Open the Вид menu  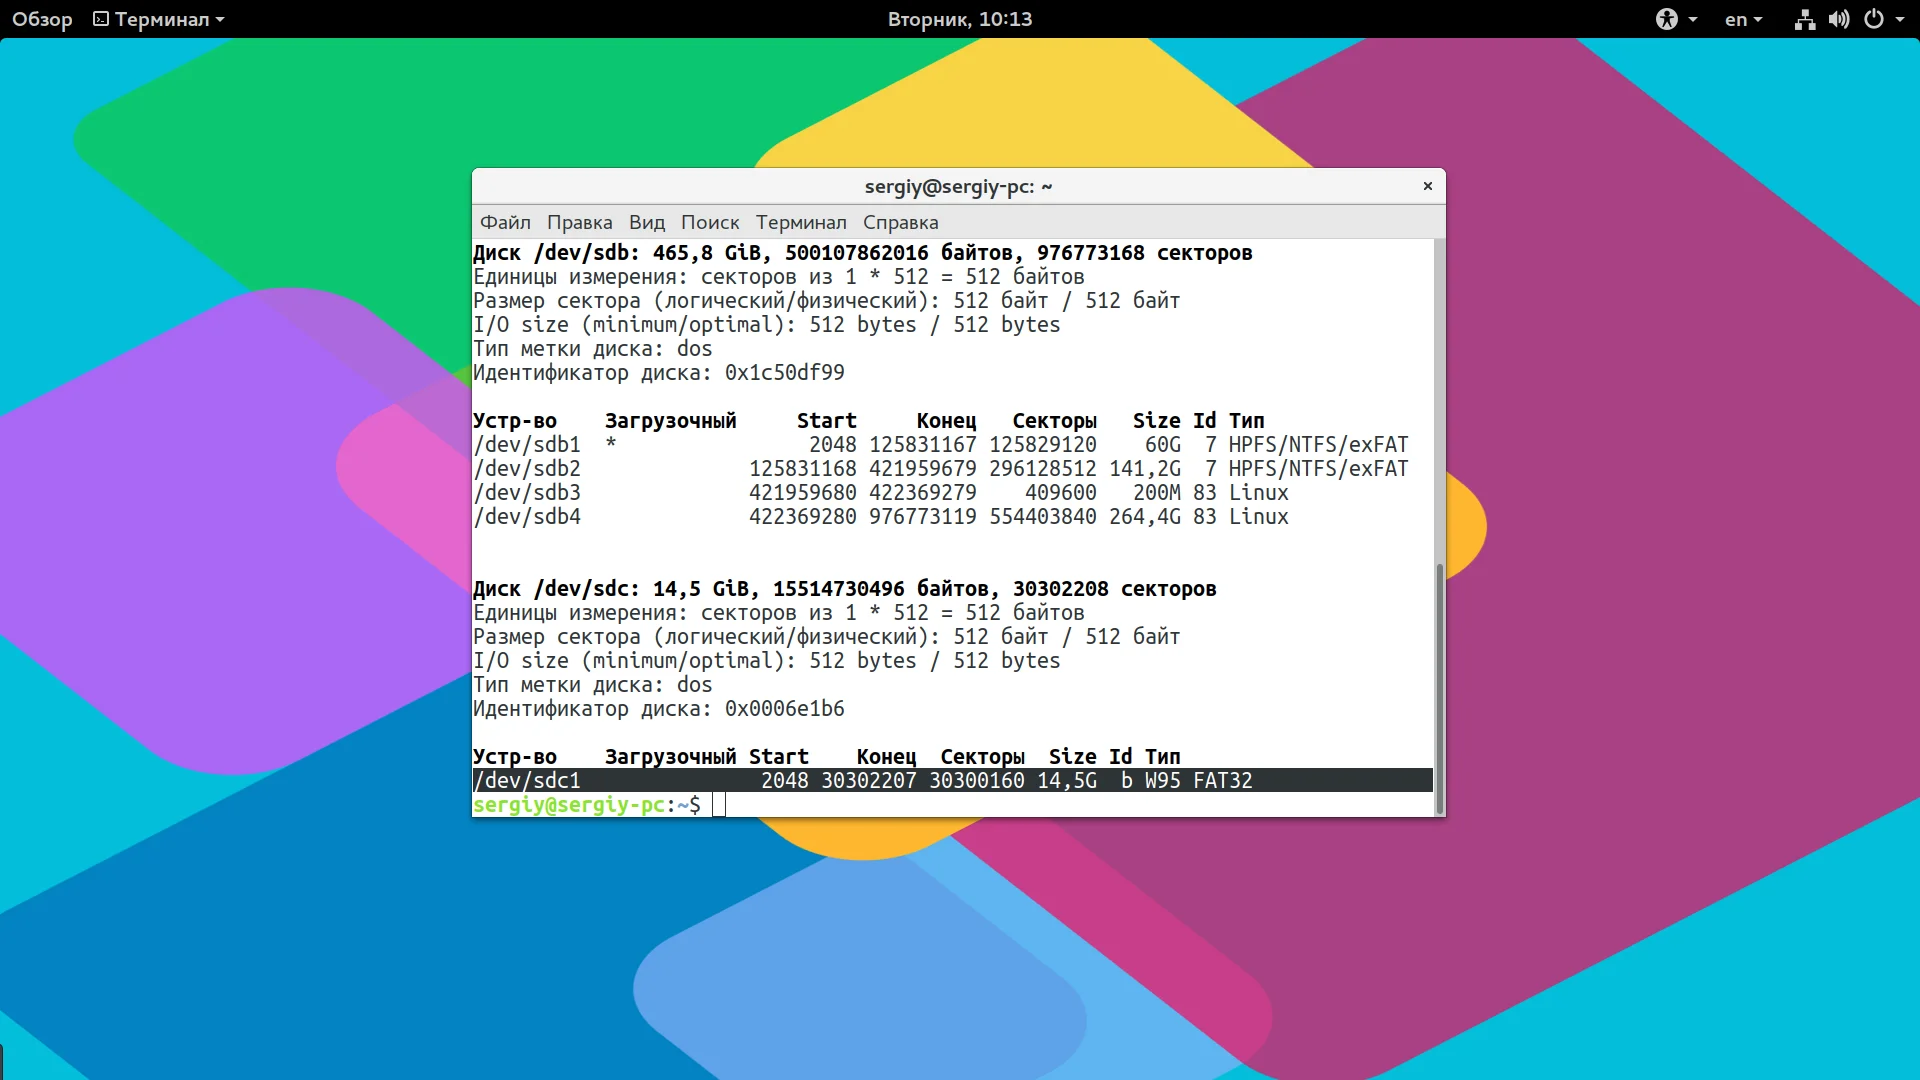(x=647, y=222)
